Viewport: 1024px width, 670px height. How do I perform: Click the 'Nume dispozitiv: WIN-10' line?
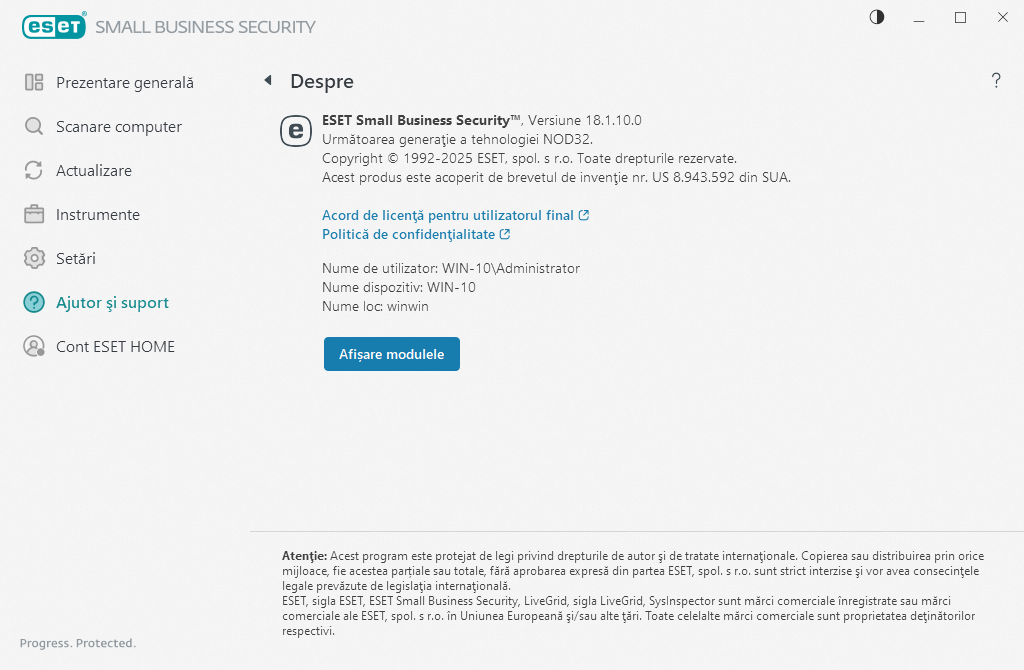(398, 287)
